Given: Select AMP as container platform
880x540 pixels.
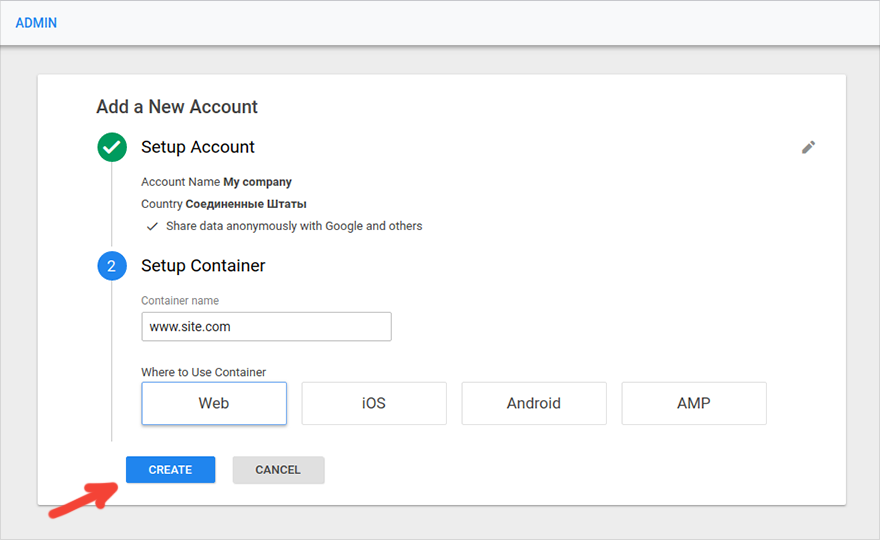Looking at the screenshot, I should (694, 404).
